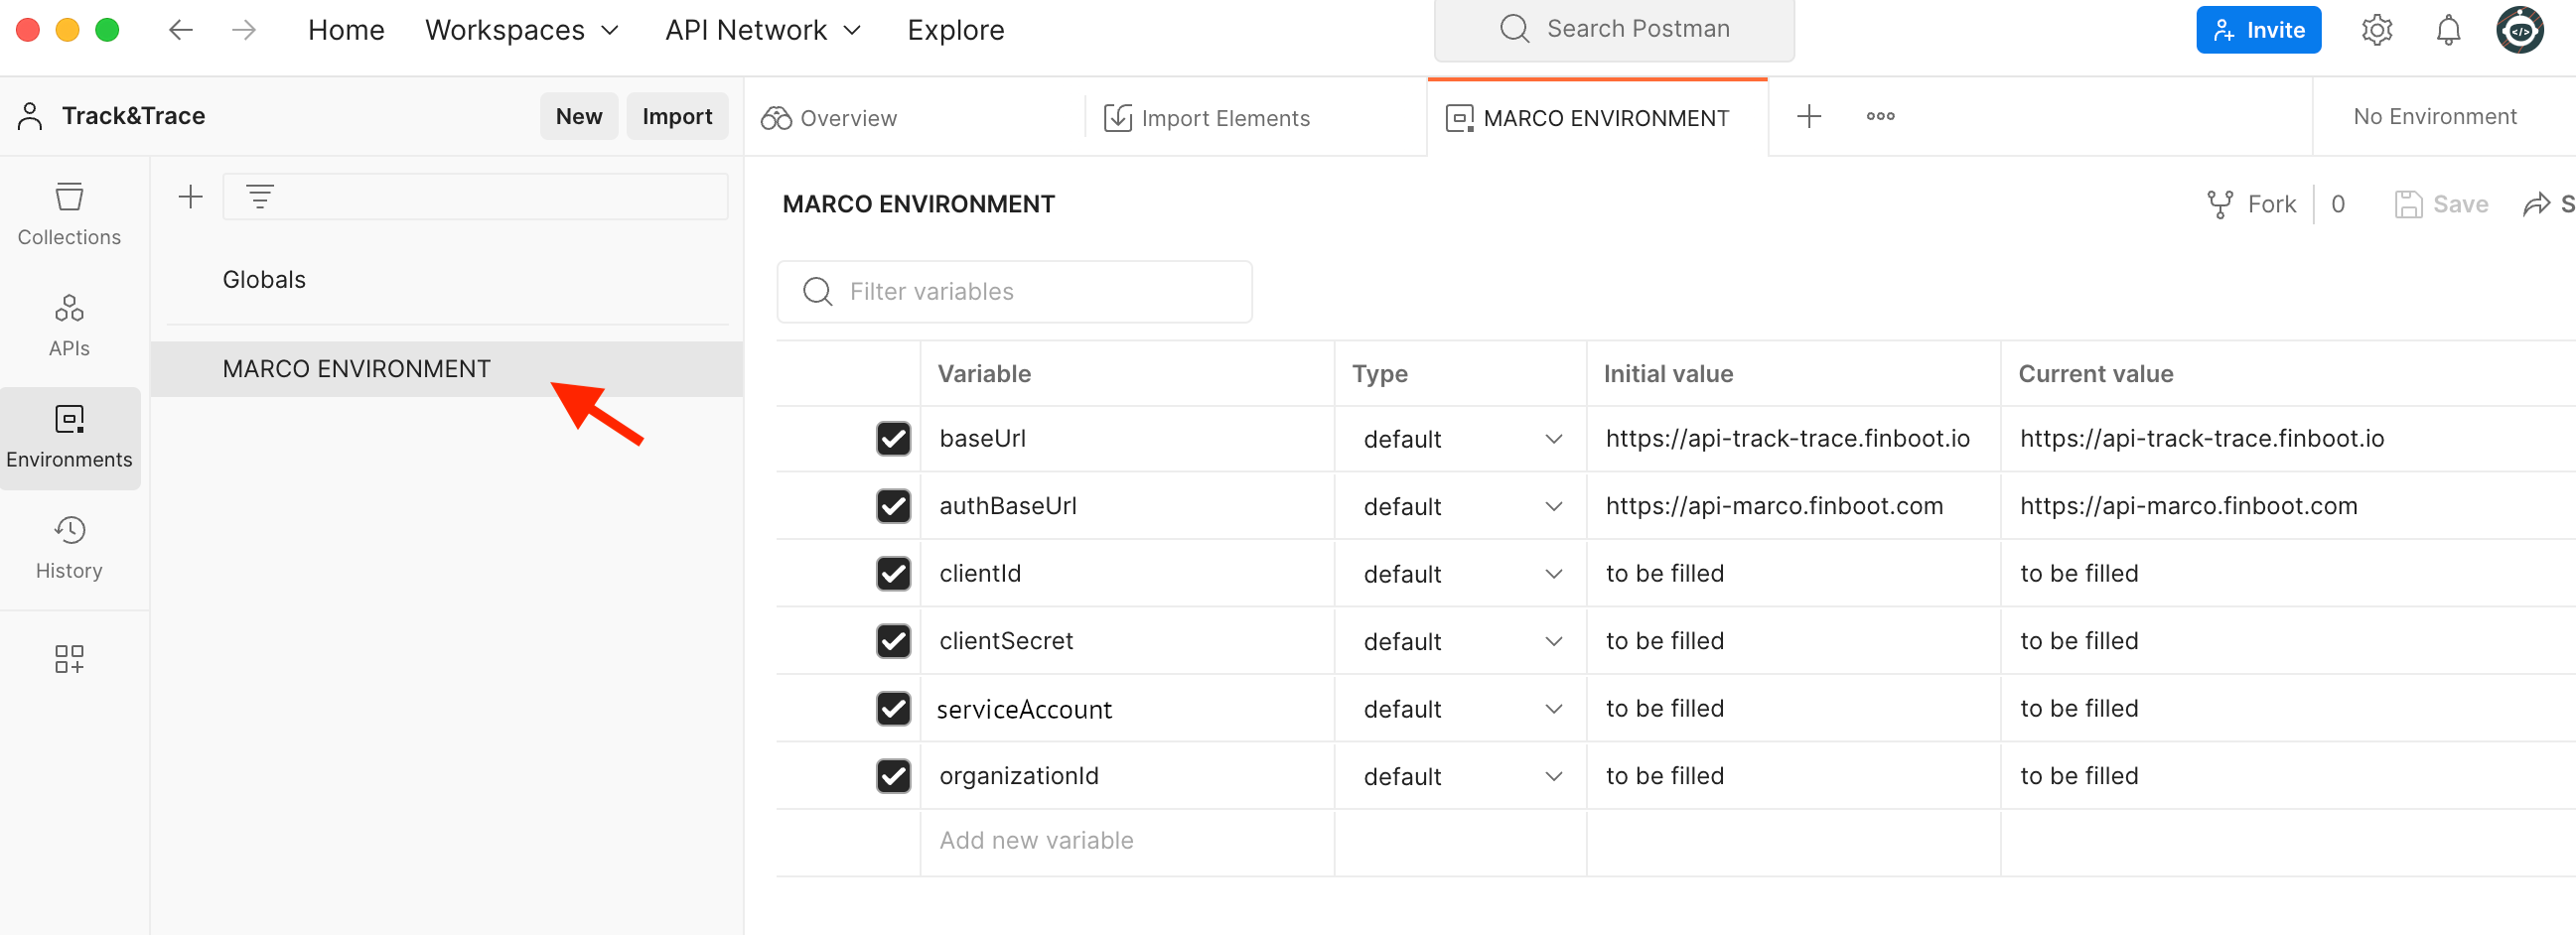Click the three-dots tab options icon
Screen dimensions: 2576x935
coord(1880,117)
